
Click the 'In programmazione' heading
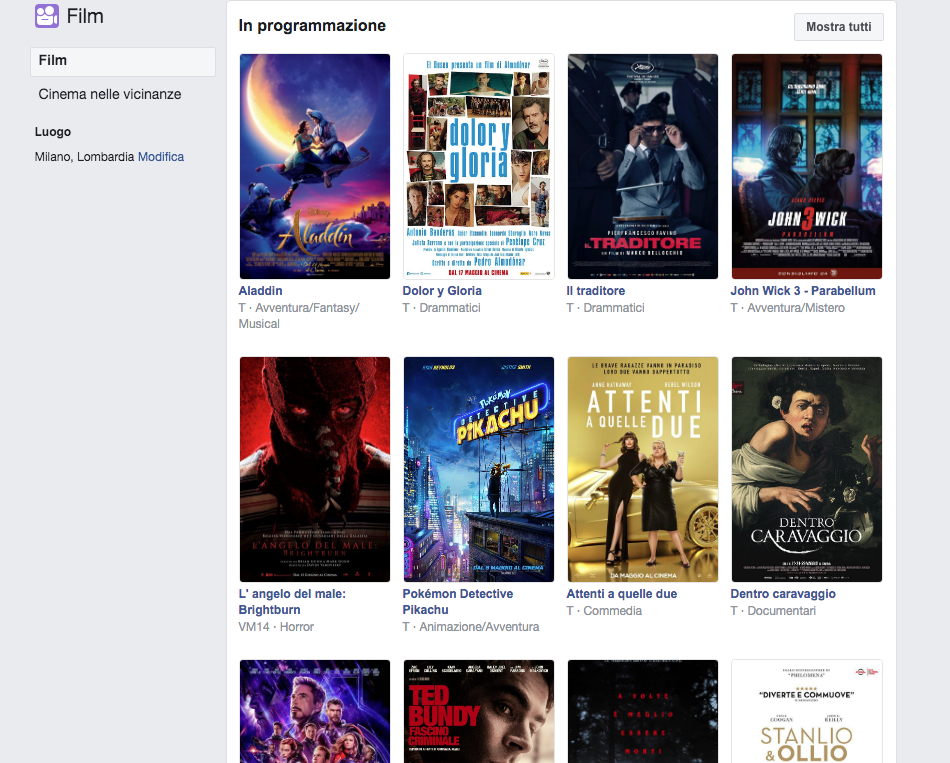click(312, 25)
